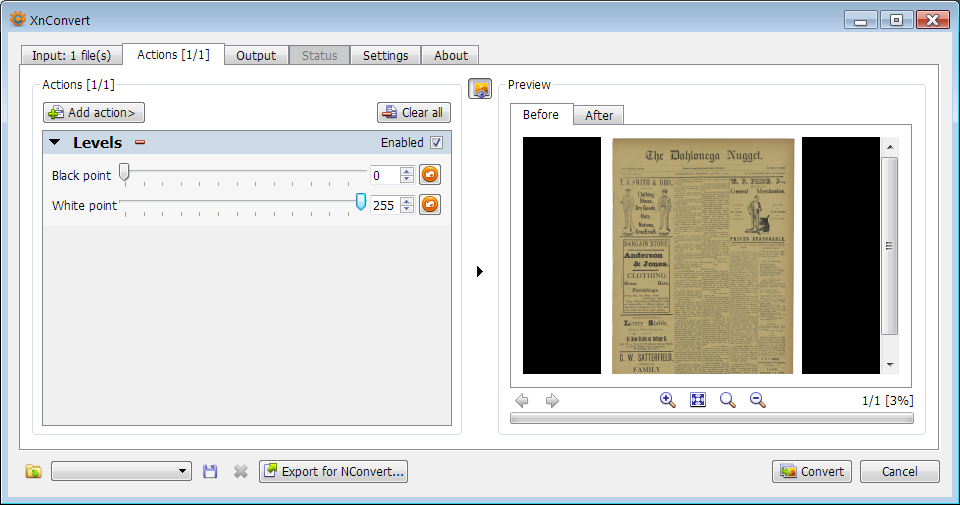Click the newspaper preview thumbnail
Screen dimensions: 960x505
pyautogui.click(x=703, y=255)
